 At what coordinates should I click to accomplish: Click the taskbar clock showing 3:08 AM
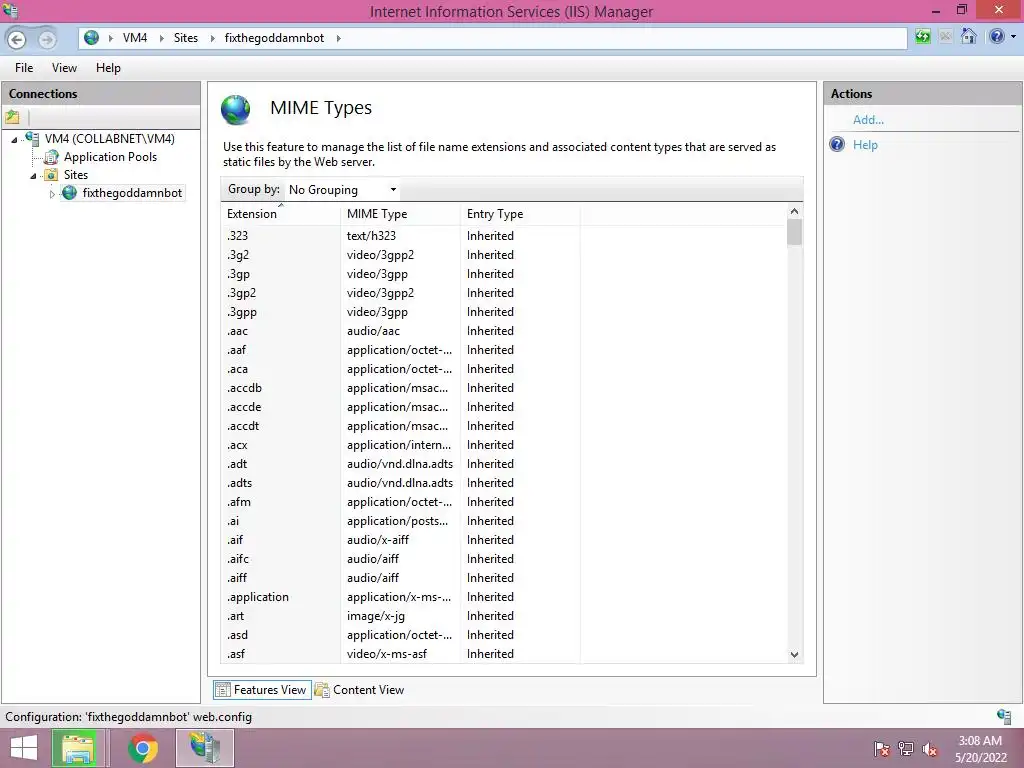tap(980, 749)
